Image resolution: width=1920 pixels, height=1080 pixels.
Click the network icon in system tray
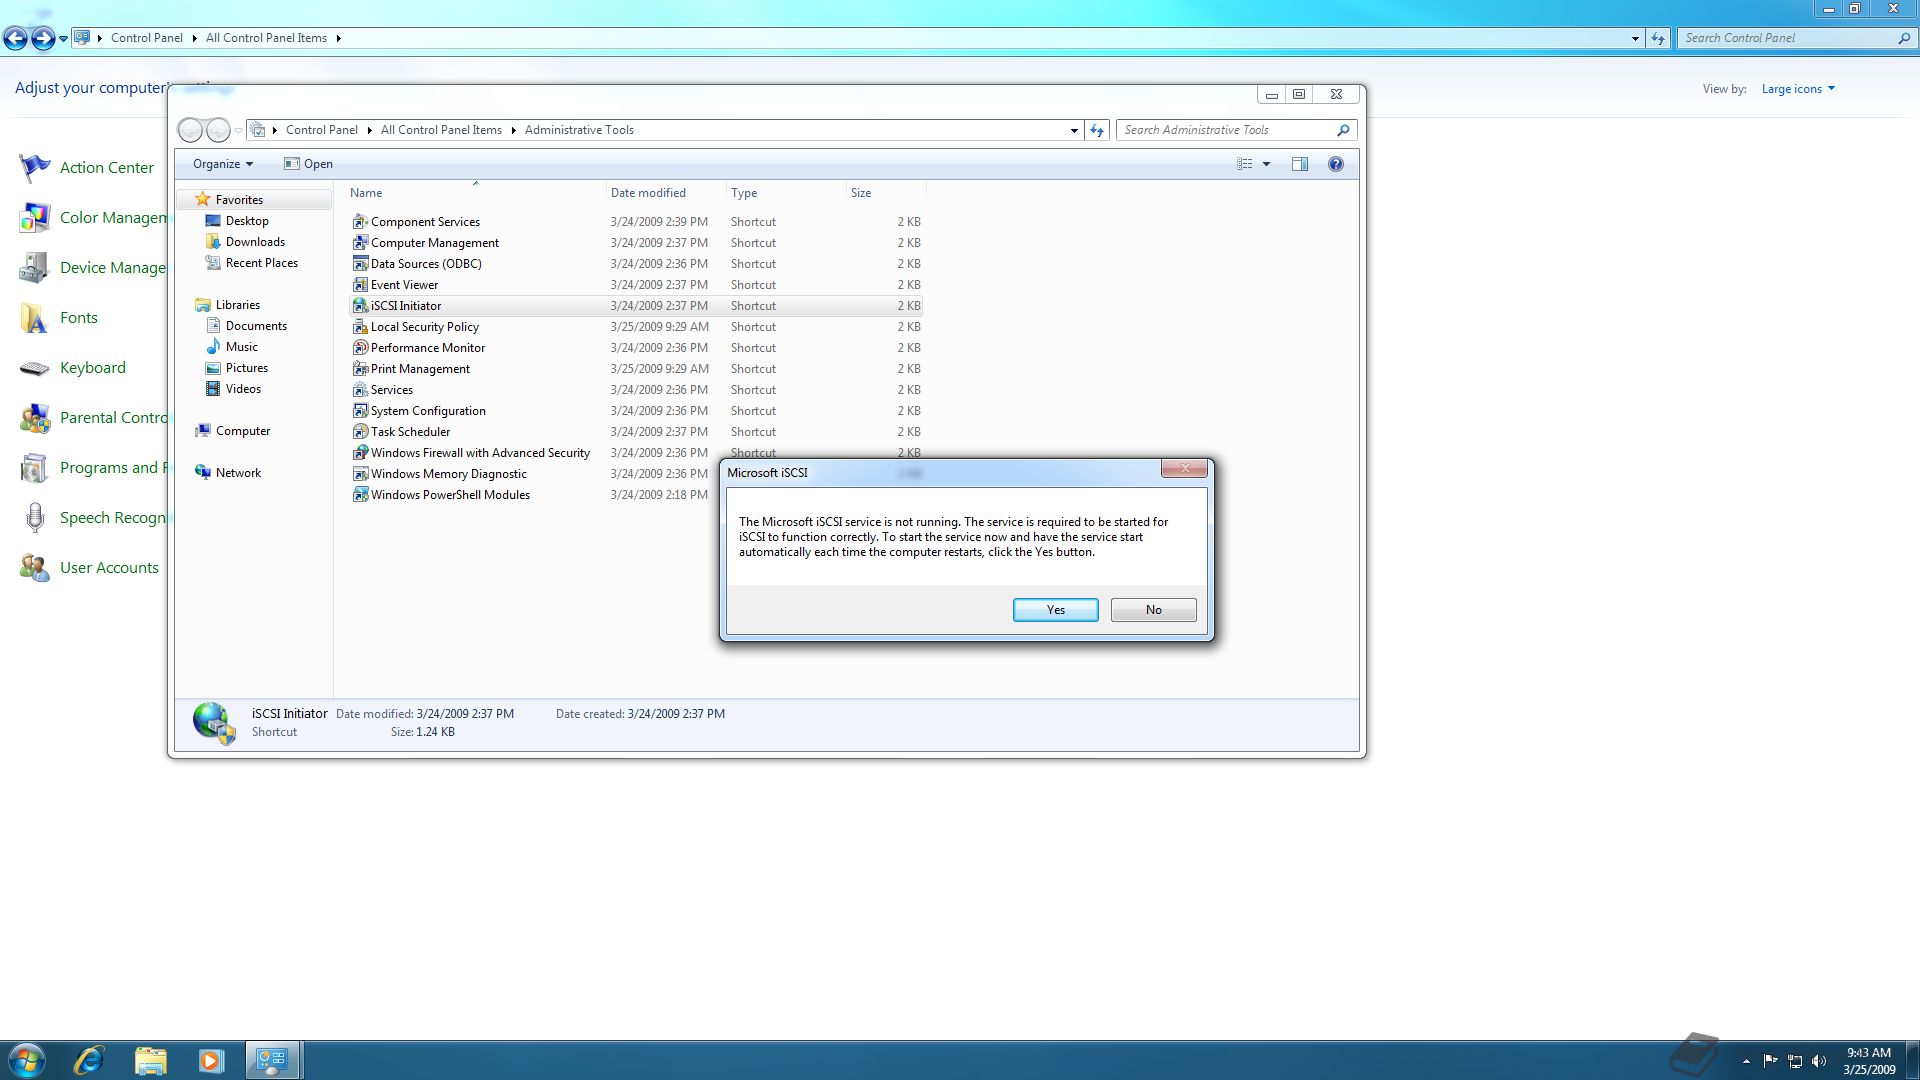click(x=1795, y=1061)
